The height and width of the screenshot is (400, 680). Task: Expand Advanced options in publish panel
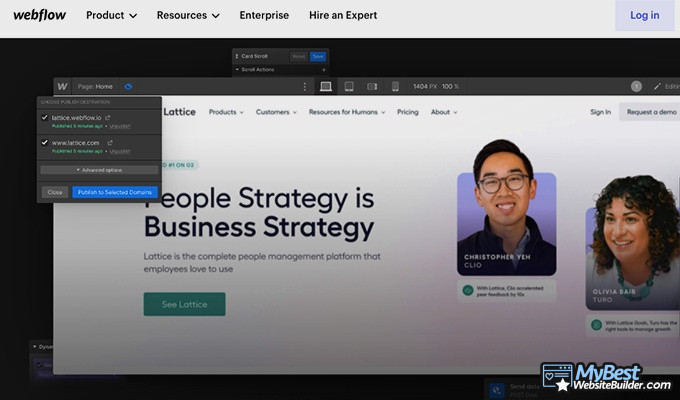pyautogui.click(x=99, y=170)
